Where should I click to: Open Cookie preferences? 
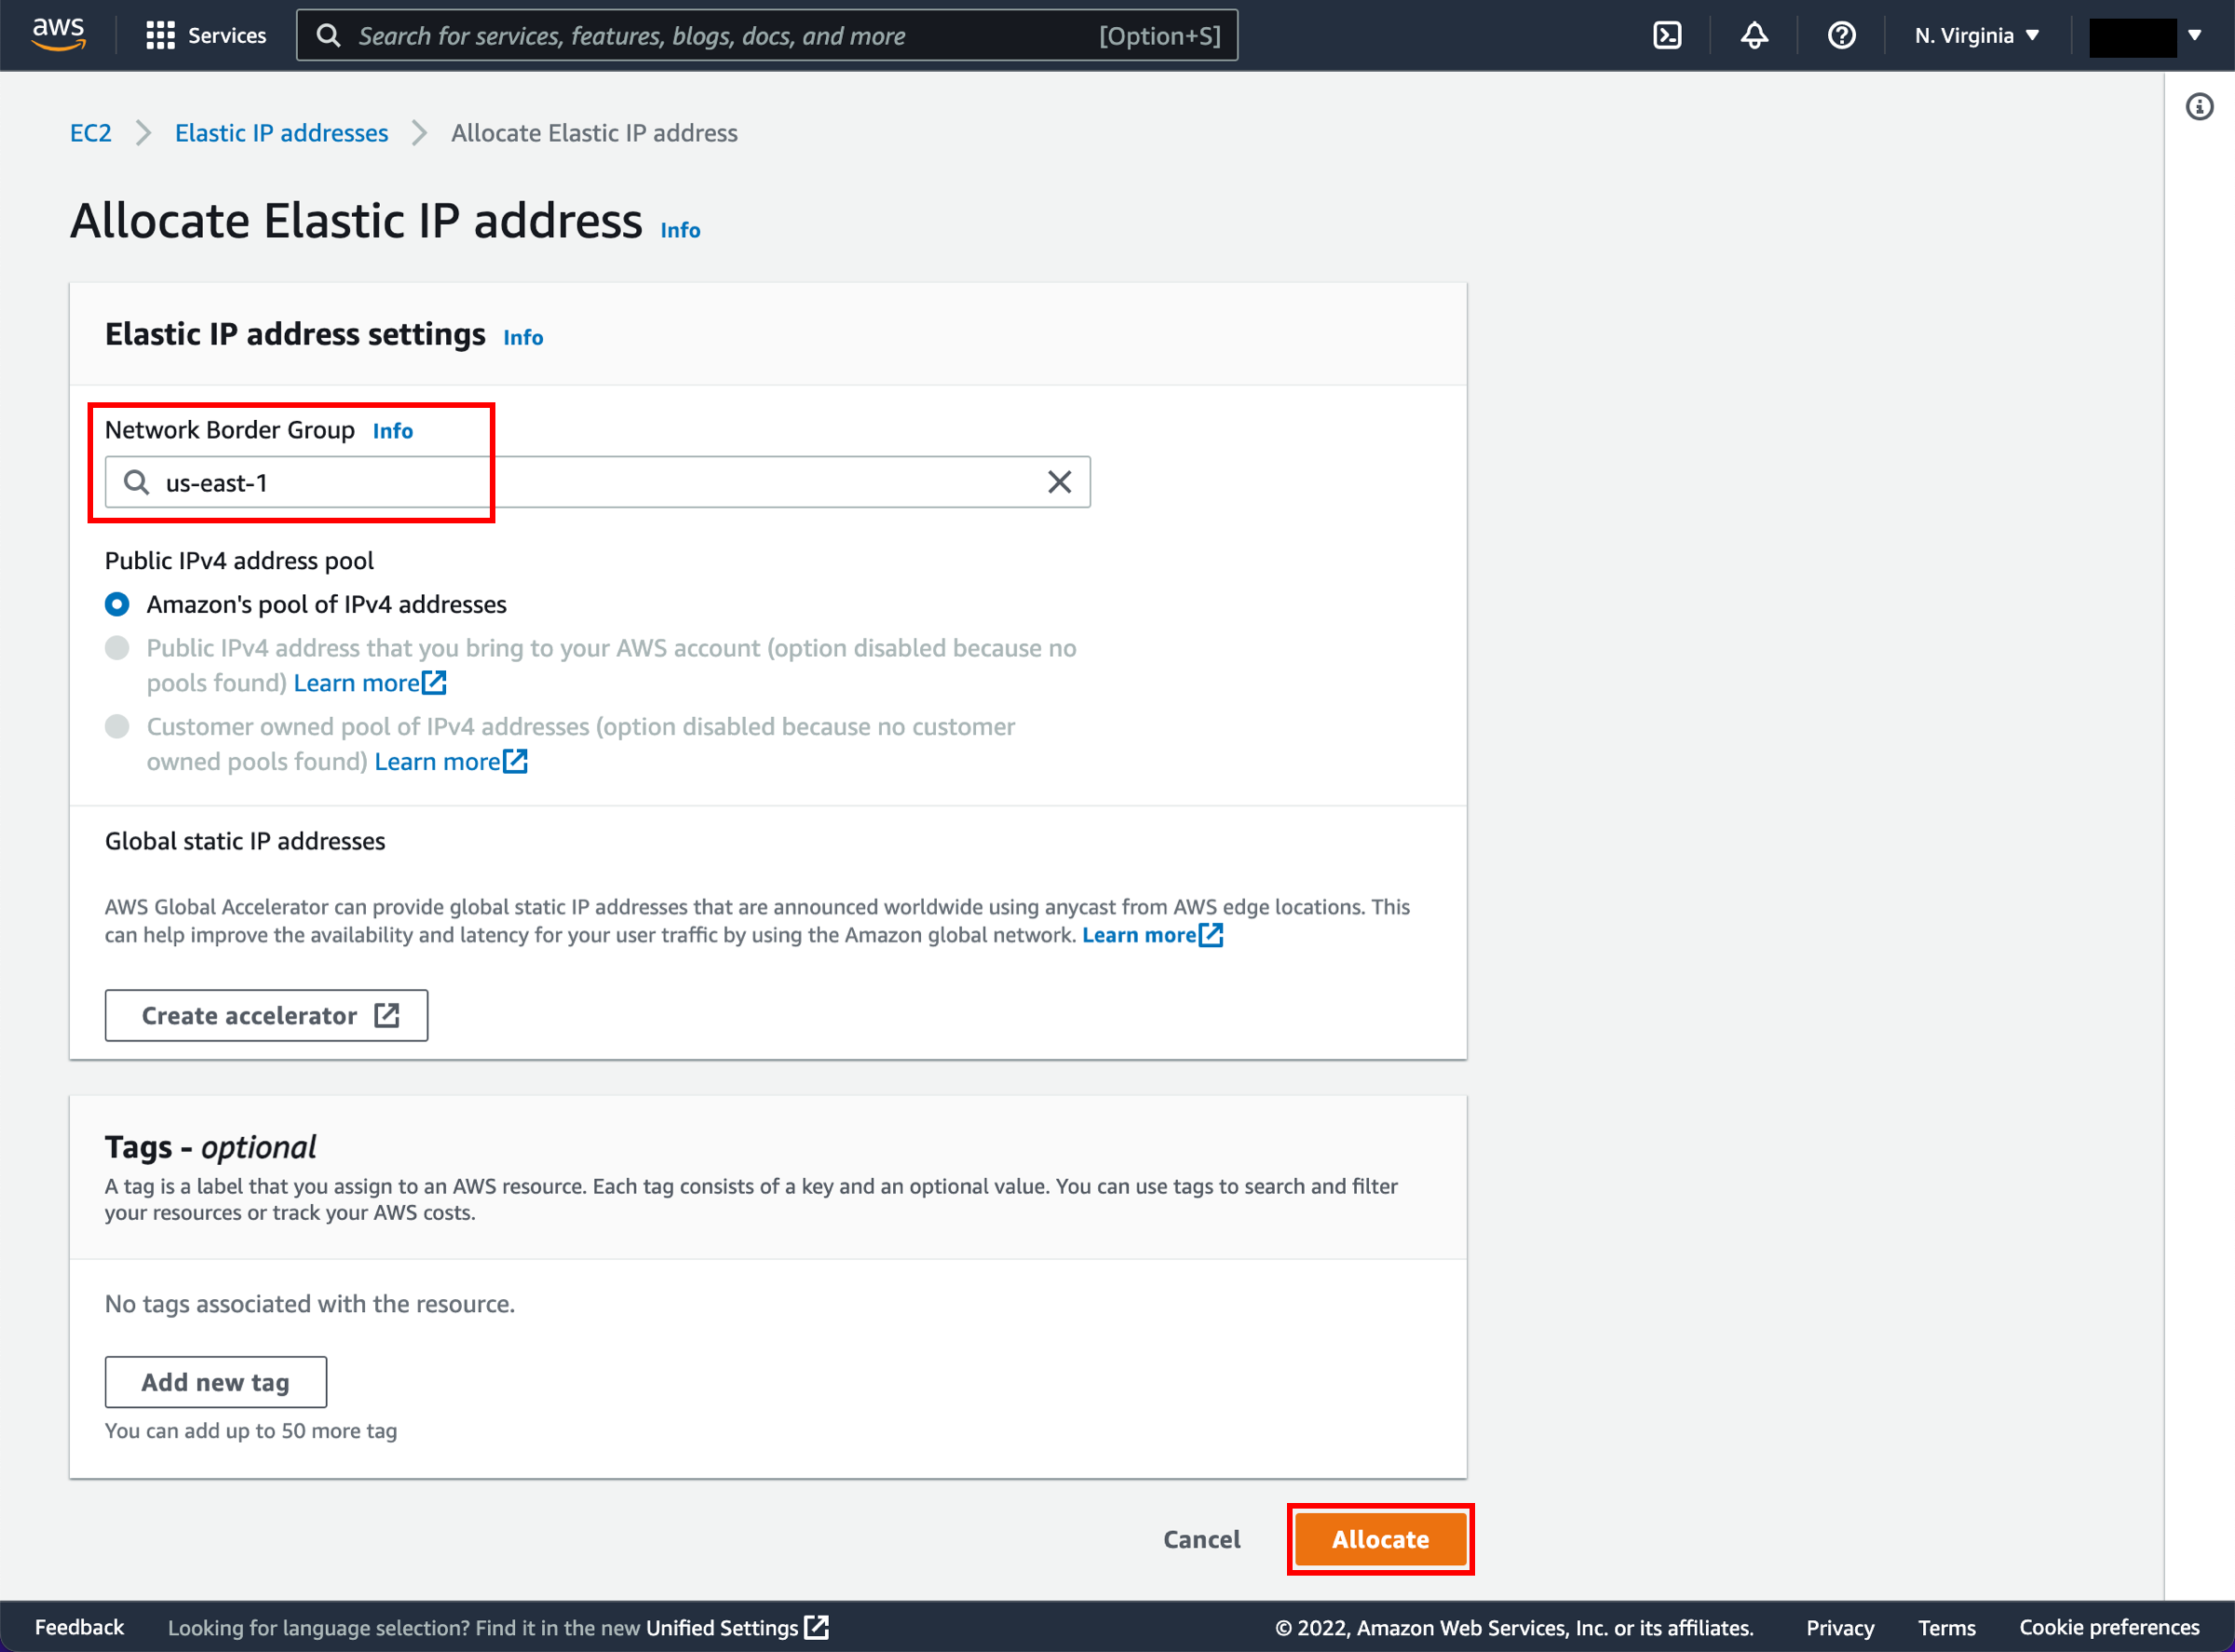point(2109,1627)
